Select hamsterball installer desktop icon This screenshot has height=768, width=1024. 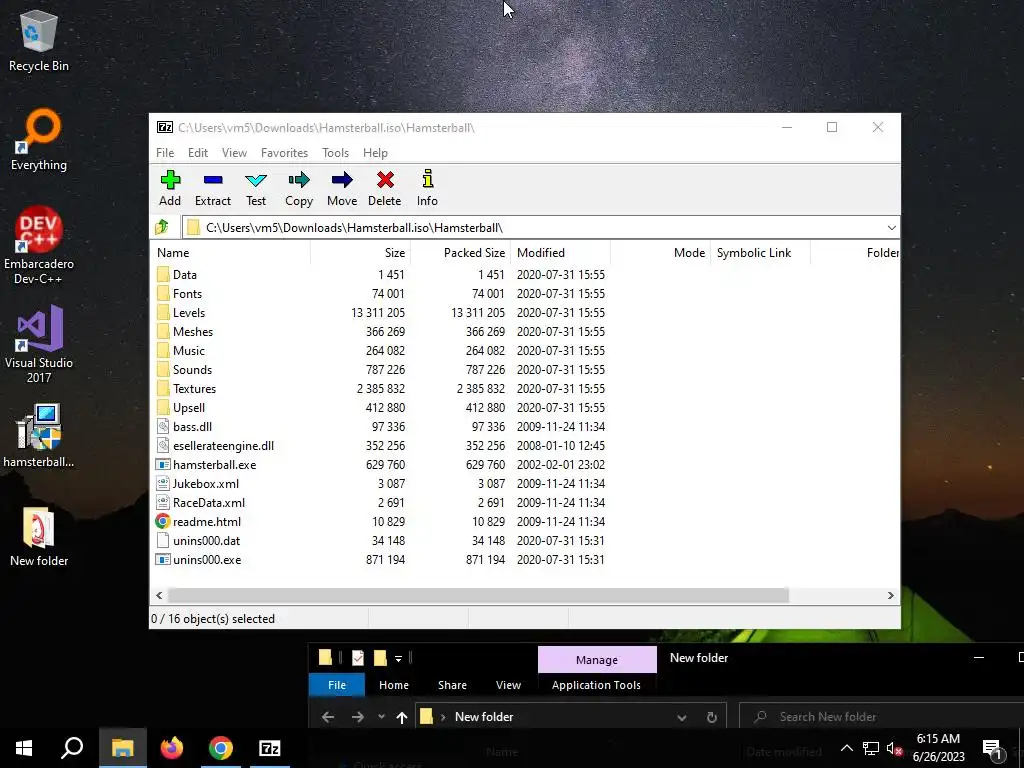pyautogui.click(x=39, y=436)
